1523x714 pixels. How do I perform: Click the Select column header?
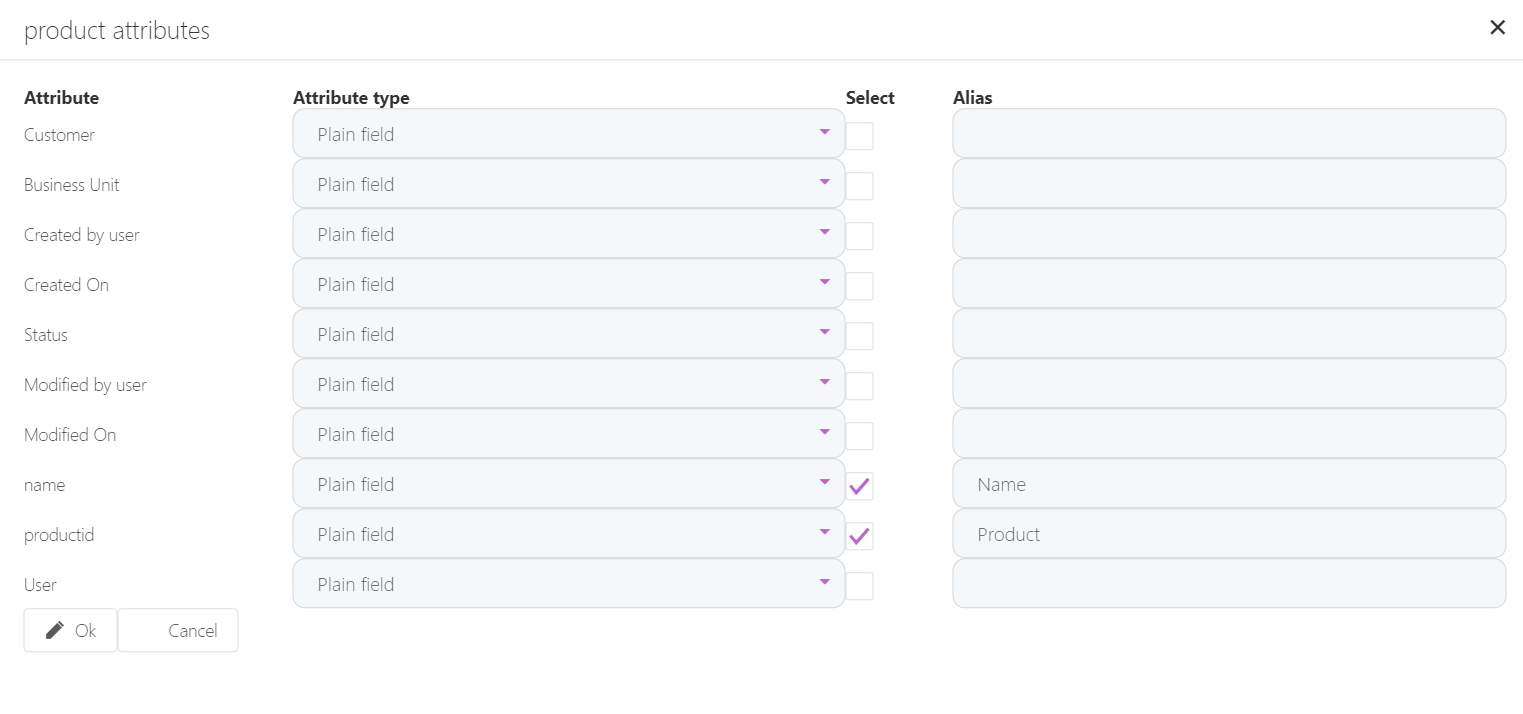coord(870,97)
